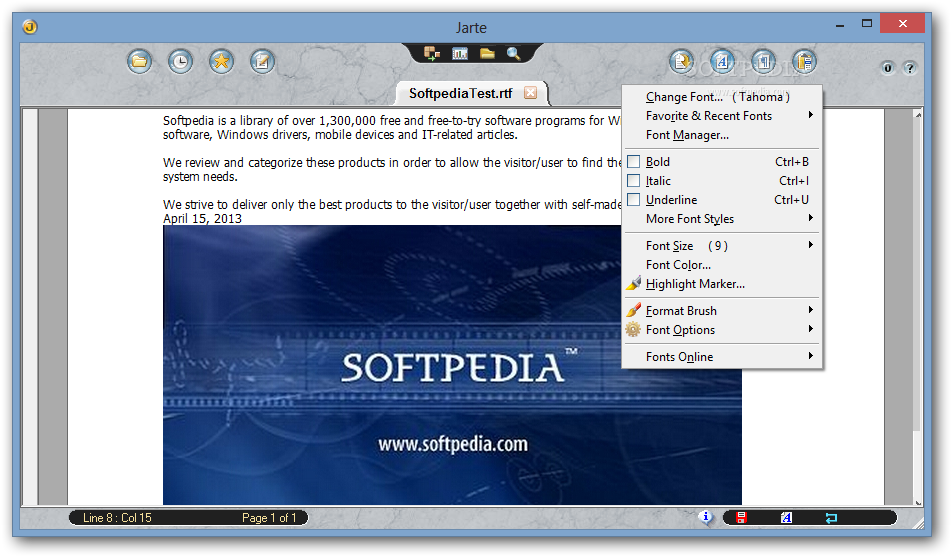Click the Insert page with arrow icon
This screenshot has height=557, width=952.
(x=682, y=61)
